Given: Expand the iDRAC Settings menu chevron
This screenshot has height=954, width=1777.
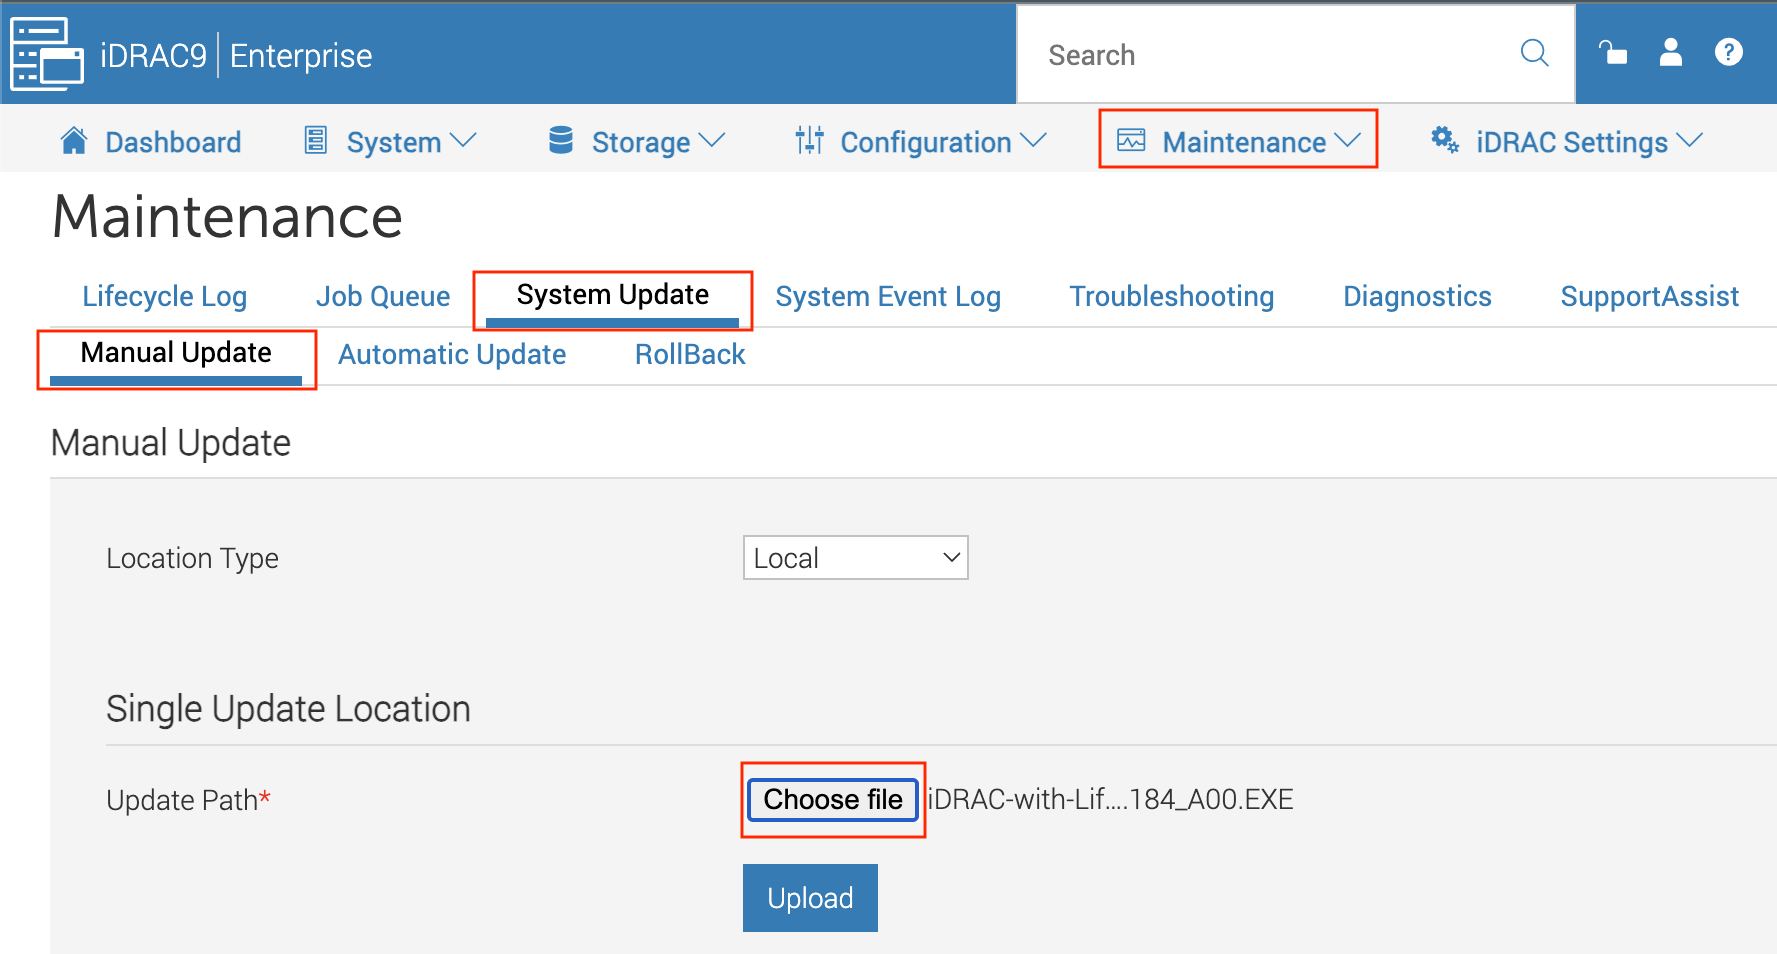Looking at the screenshot, I should pyautogui.click(x=1689, y=141).
